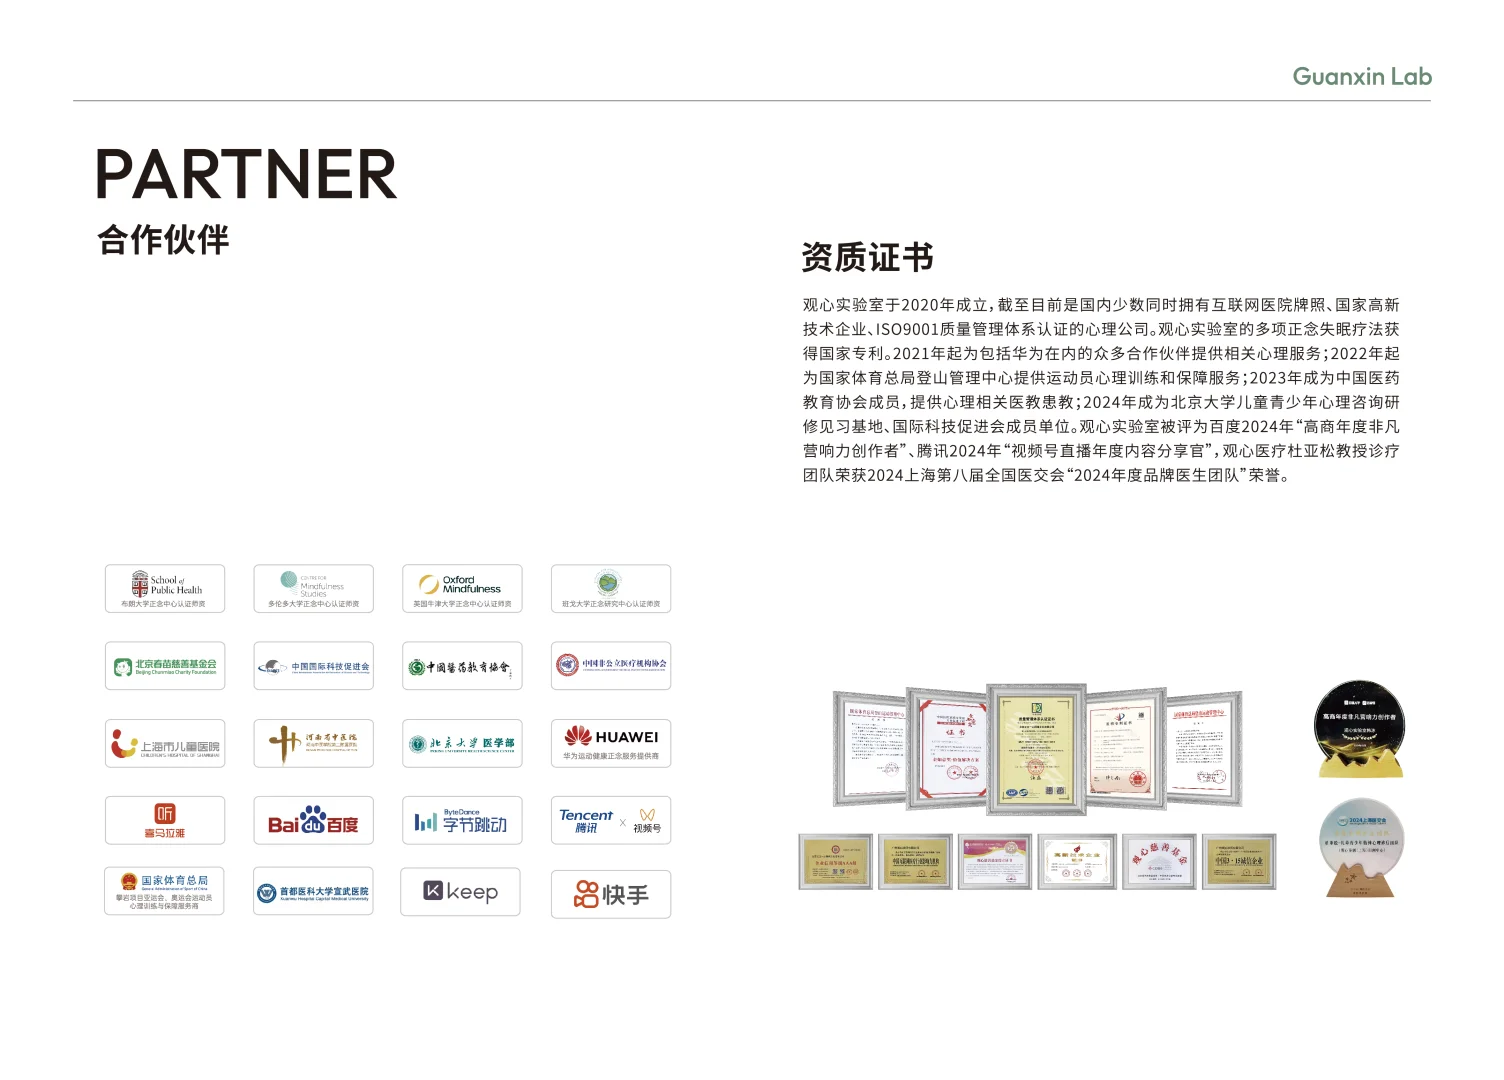
Task: Open the Keep logo card
Action: [x=461, y=892]
